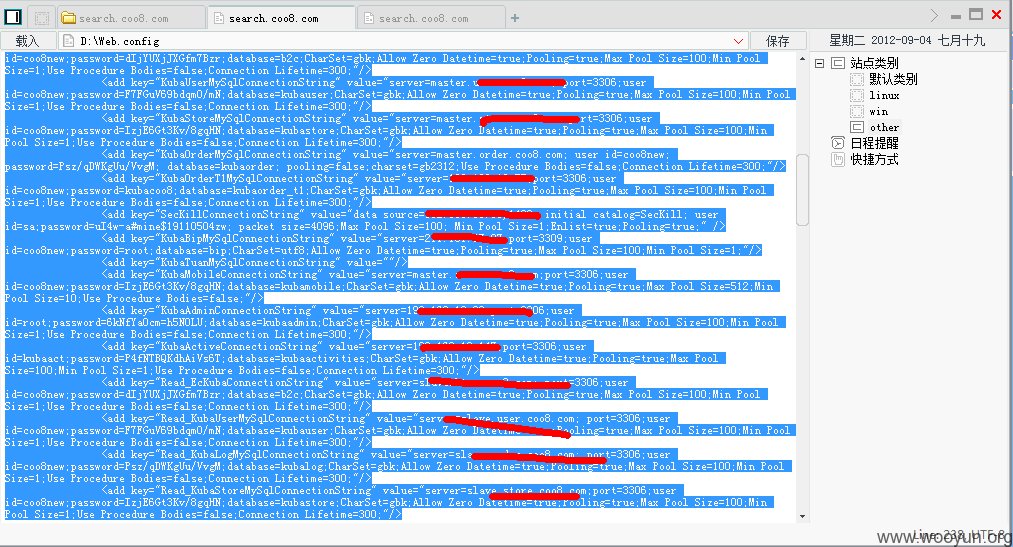This screenshot has height=547, width=1013.
Task: Click the line containing database=bip;CharSet=utf8
Action: click(x=383, y=250)
